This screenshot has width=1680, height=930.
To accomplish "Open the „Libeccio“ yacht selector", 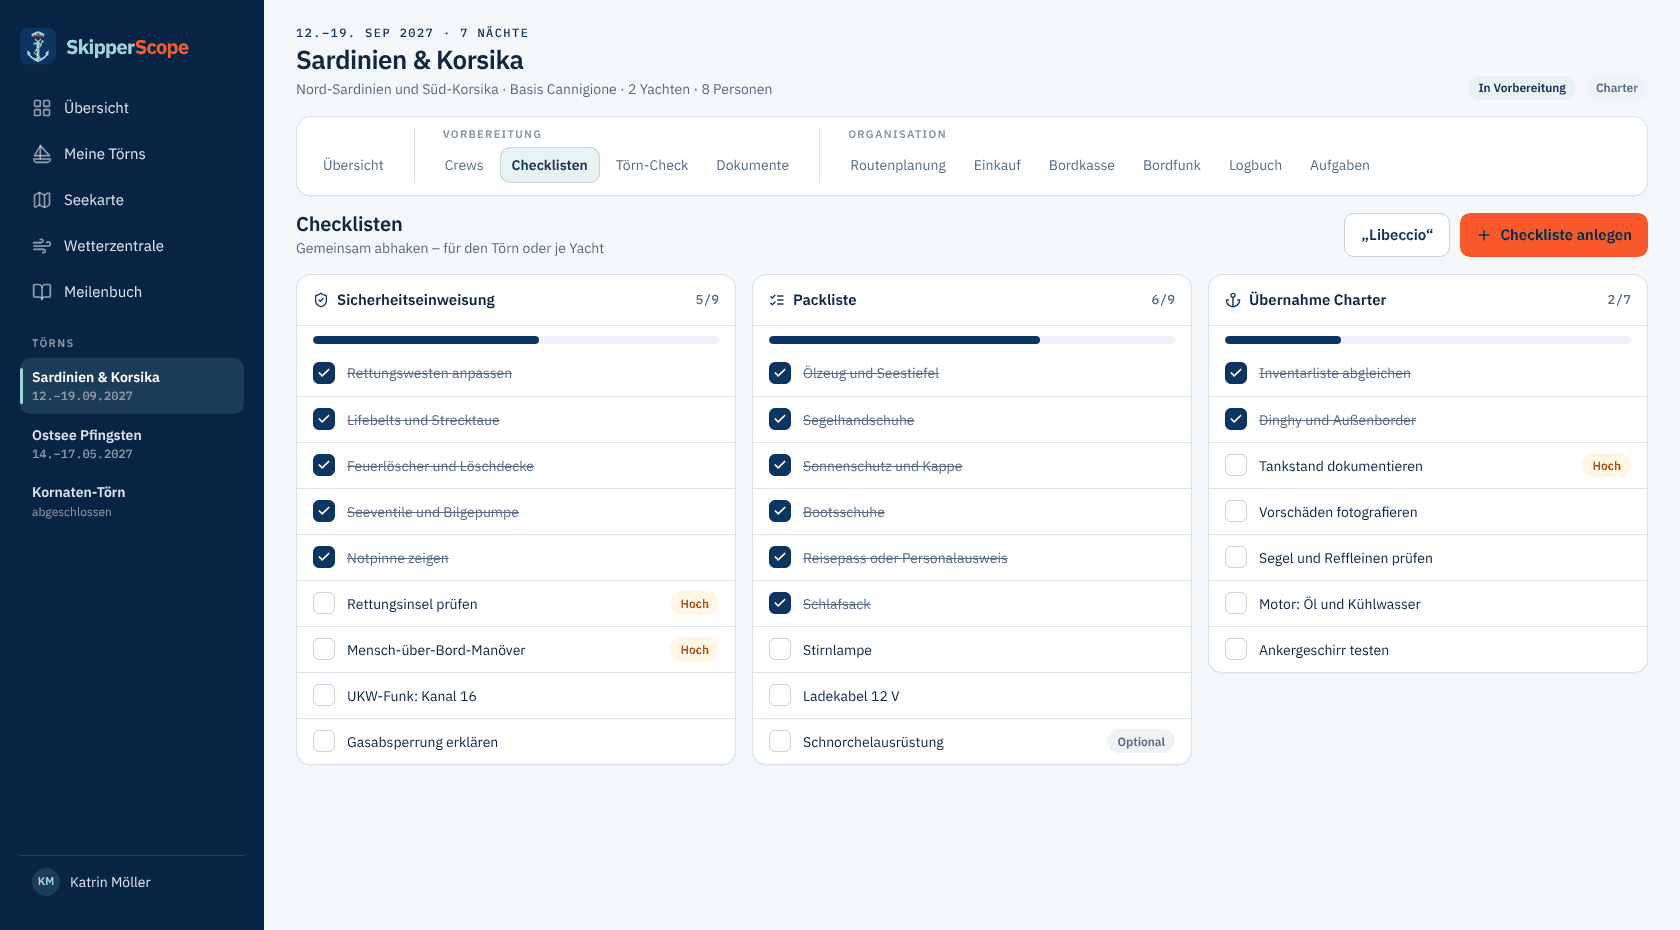I will [x=1397, y=235].
